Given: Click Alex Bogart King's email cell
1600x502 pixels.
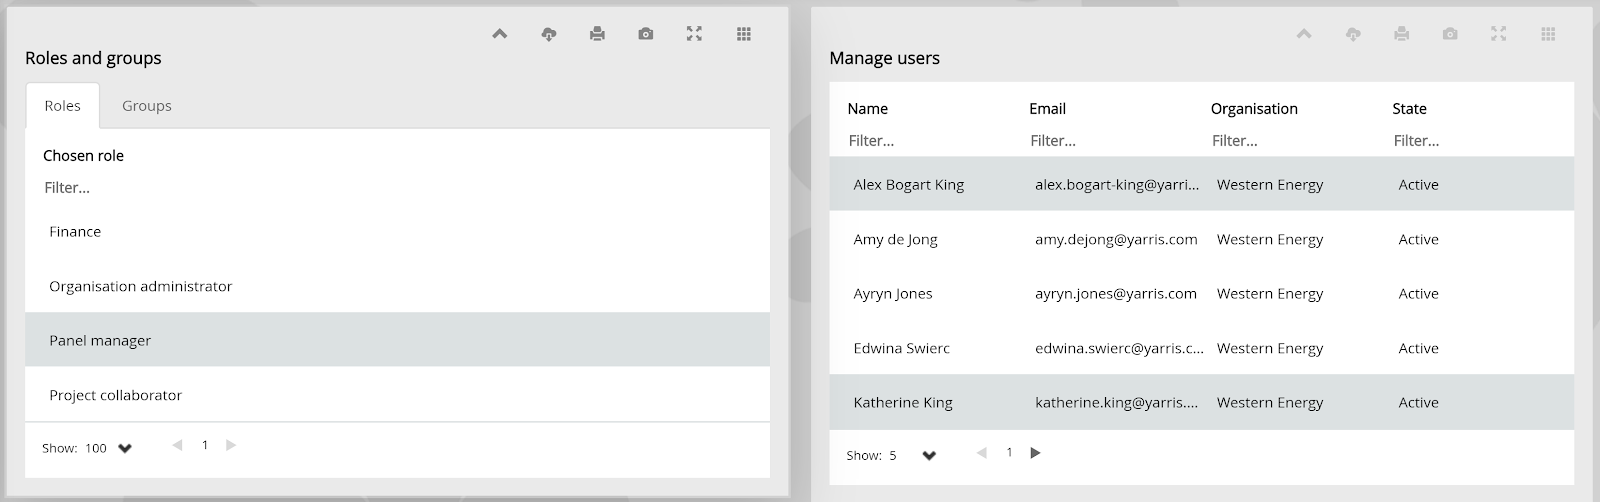Looking at the screenshot, I should (1117, 185).
